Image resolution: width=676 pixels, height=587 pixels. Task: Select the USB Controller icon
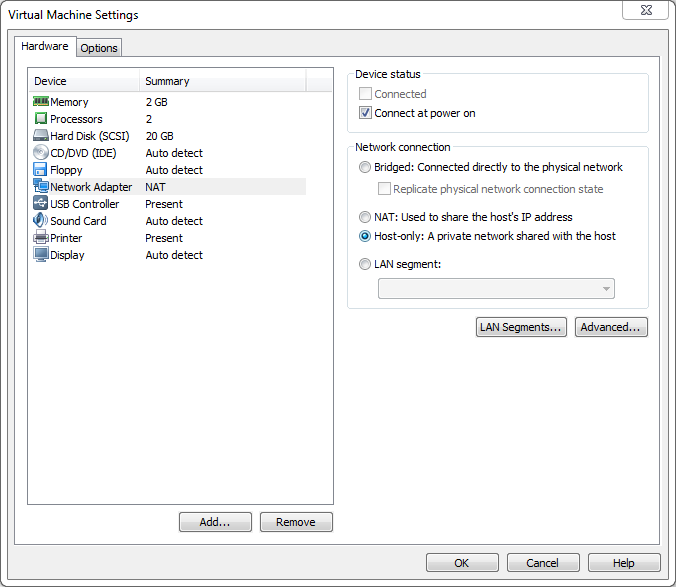click(41, 204)
